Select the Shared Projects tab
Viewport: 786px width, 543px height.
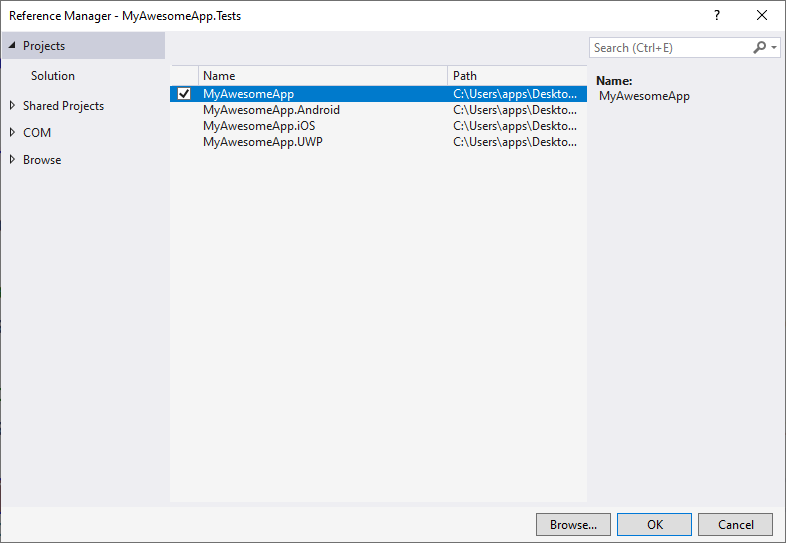63,106
